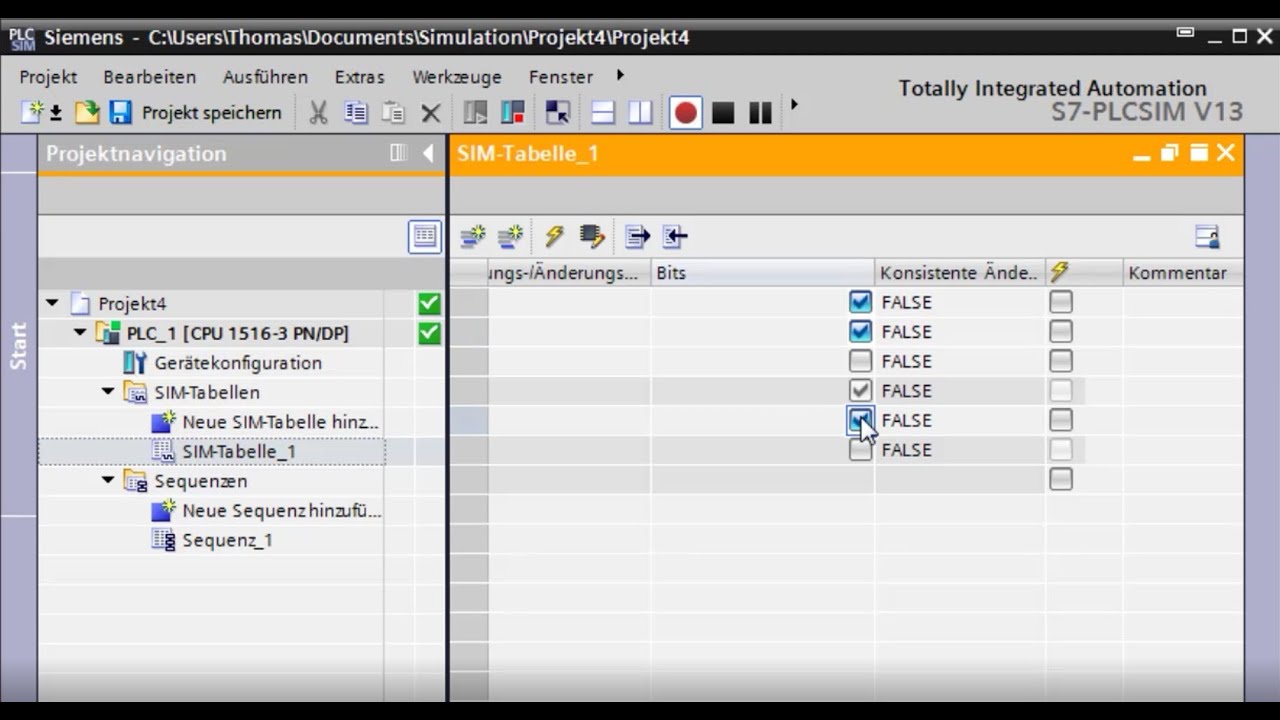The image size is (1280, 720).
Task: Click the panel icon with red square
Action: [x=513, y=113]
